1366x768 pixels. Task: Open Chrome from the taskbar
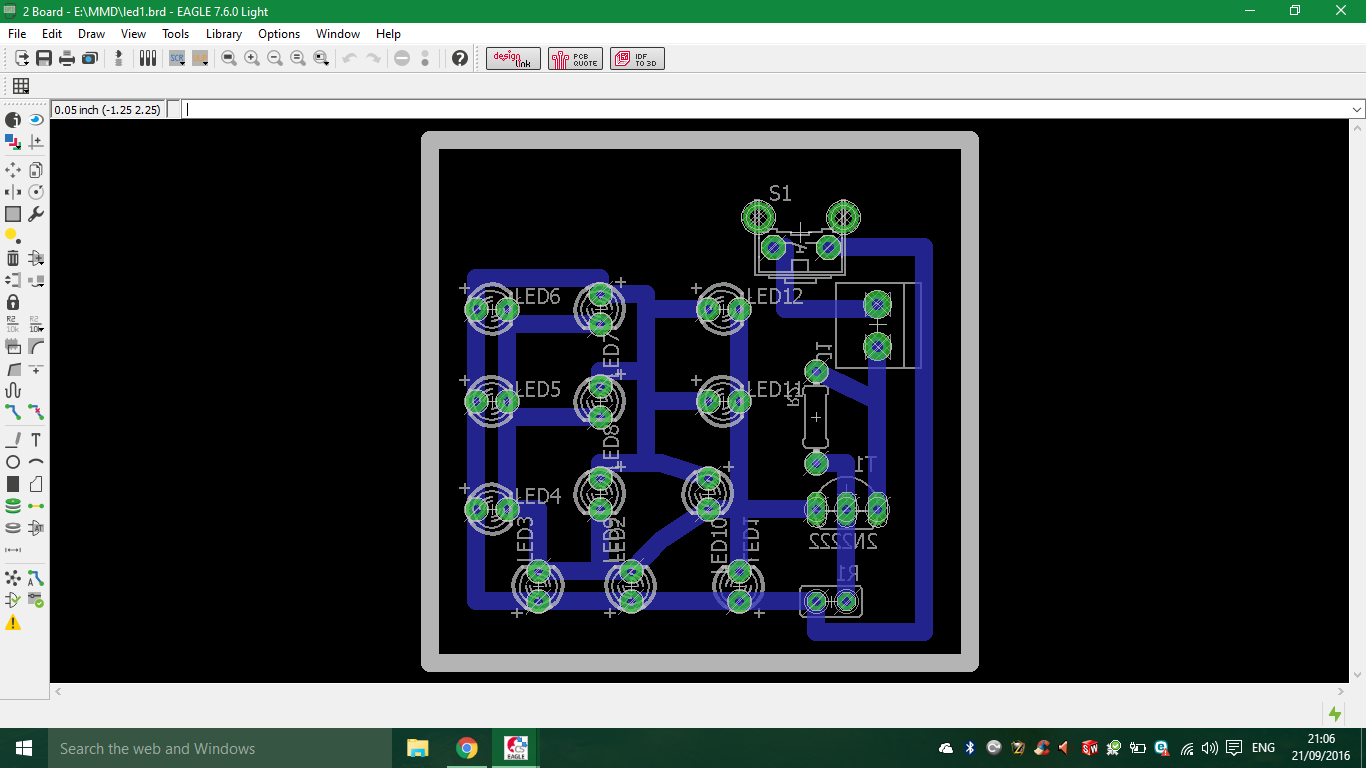point(466,748)
